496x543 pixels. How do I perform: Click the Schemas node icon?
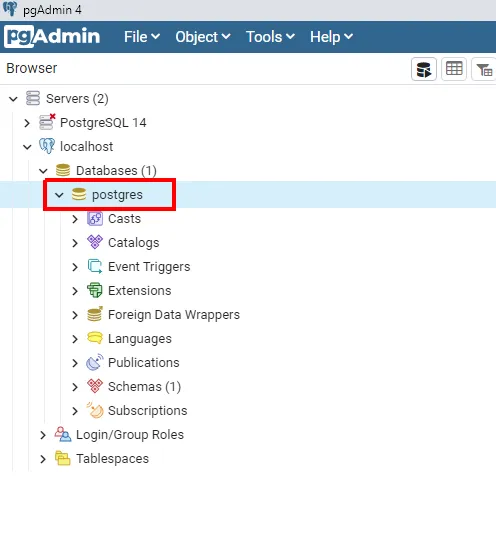[95, 386]
